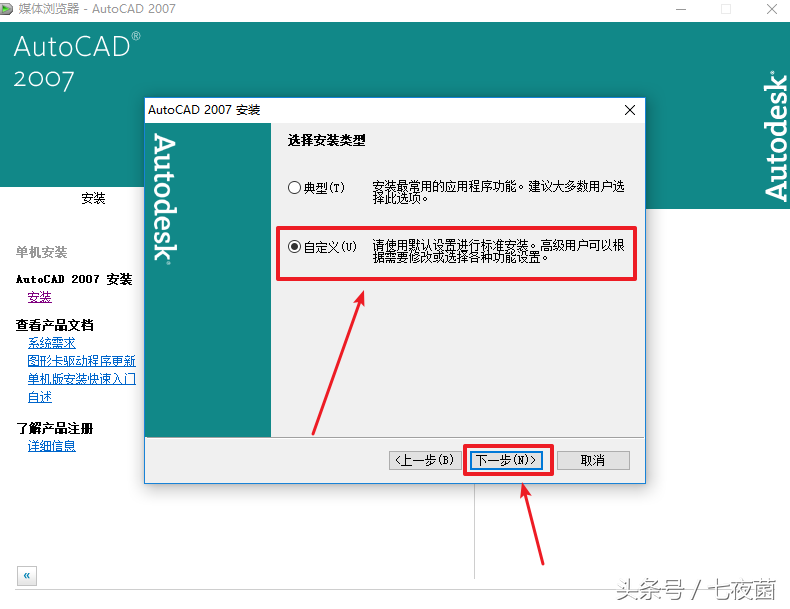Open the 单机版安装快速入门 link
This screenshot has height=609, width=790.
coord(82,379)
